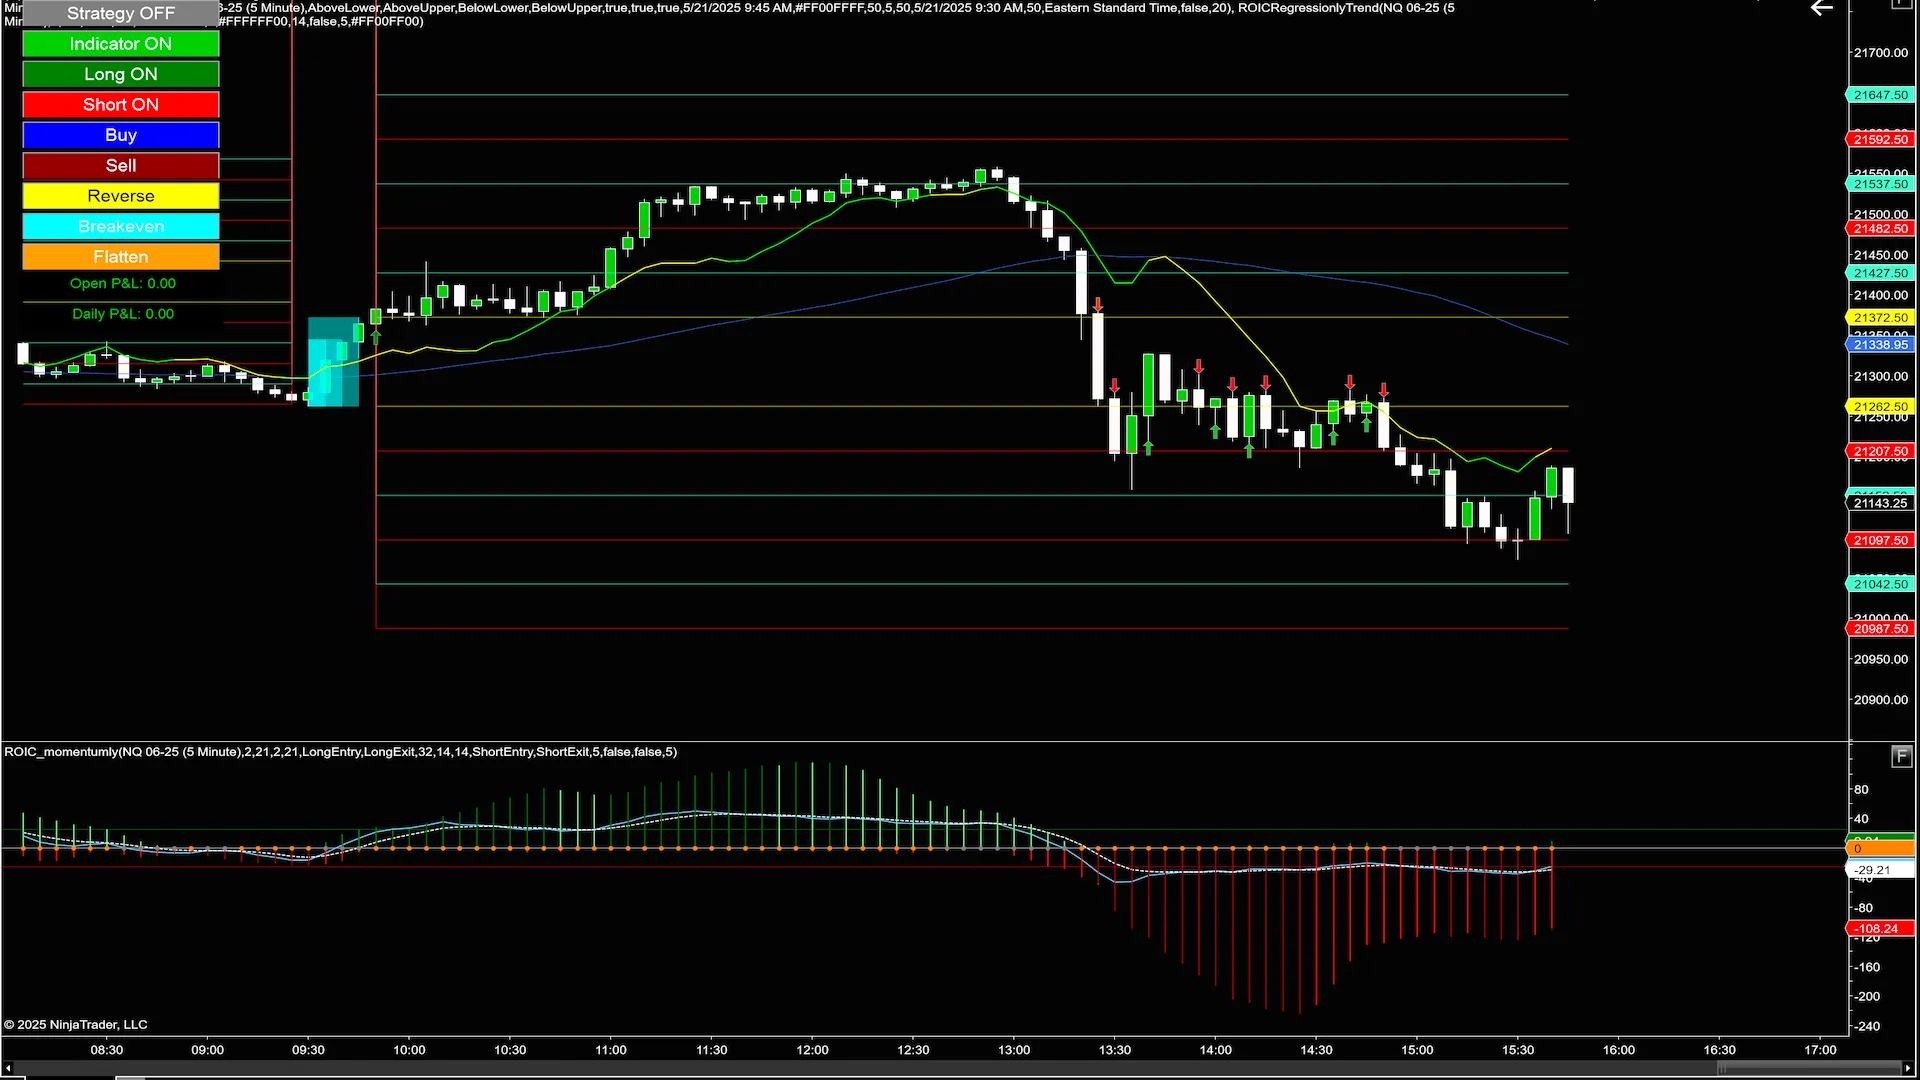Click the F icon in momentum panel

(1901, 757)
